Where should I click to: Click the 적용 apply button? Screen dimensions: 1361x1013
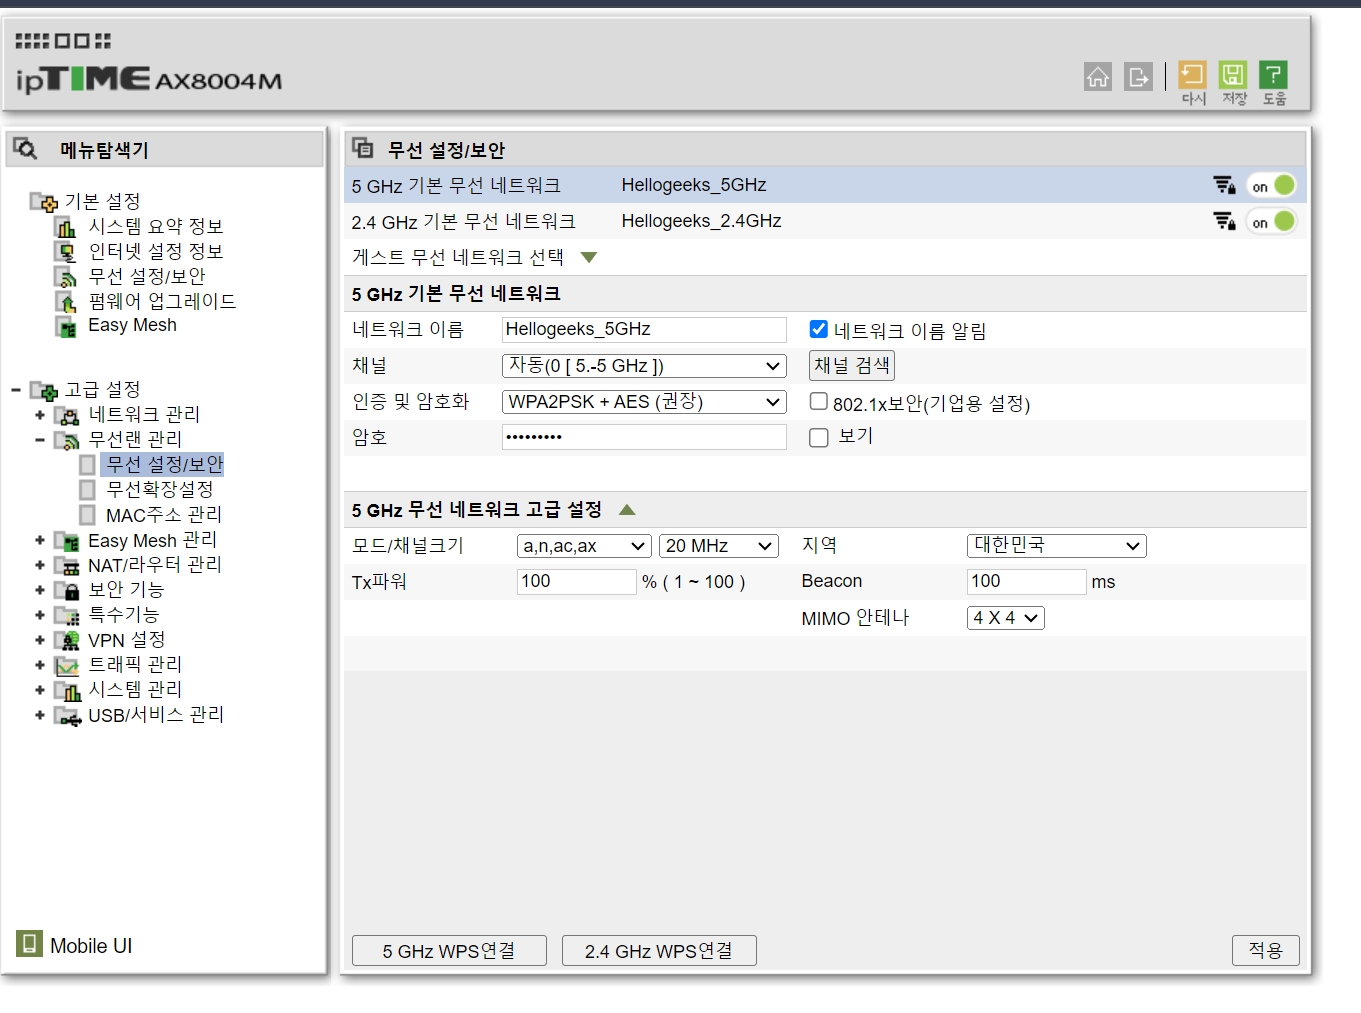pos(1265,950)
